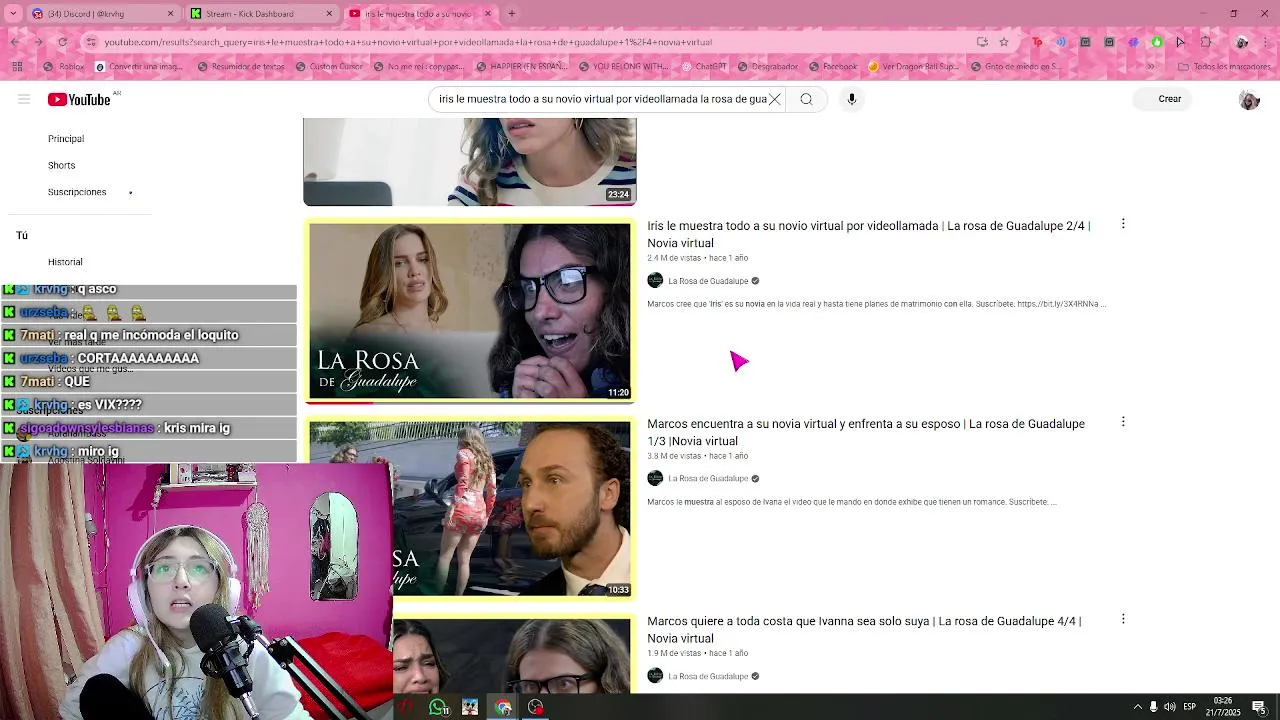Screen dimensions: 1280x720
Task: Close the Kick Dashboard tab
Action: [329, 14]
